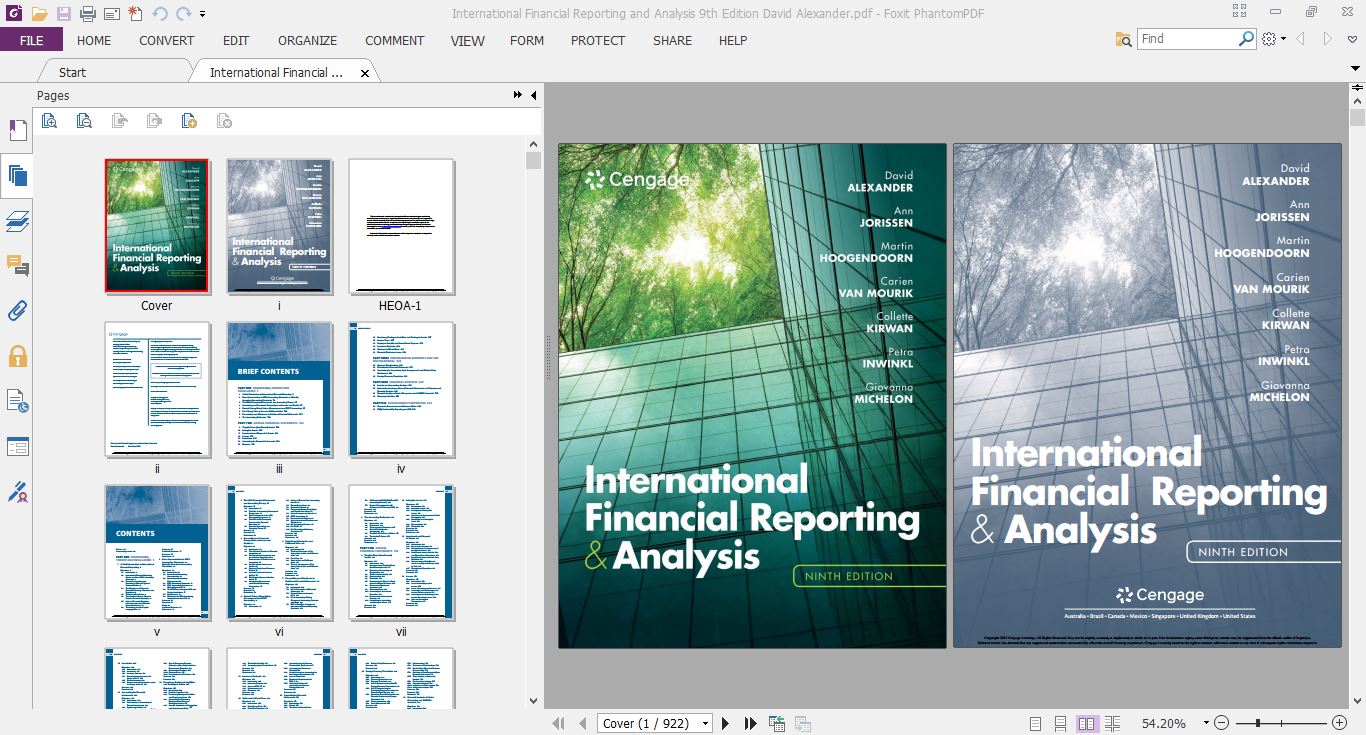Open the Bookmarks panel in sidebar
The width and height of the screenshot is (1366, 735).
pyautogui.click(x=17, y=131)
